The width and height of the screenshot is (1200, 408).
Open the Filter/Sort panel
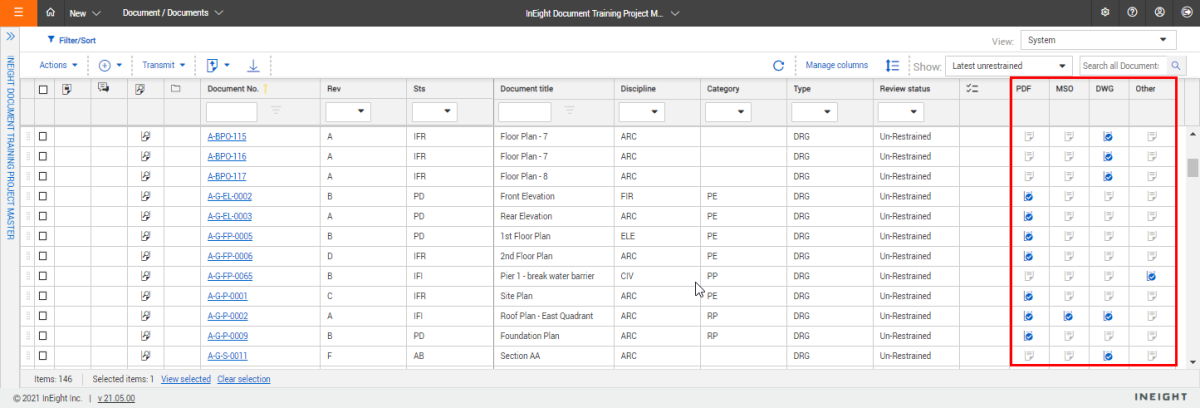[x=70, y=40]
